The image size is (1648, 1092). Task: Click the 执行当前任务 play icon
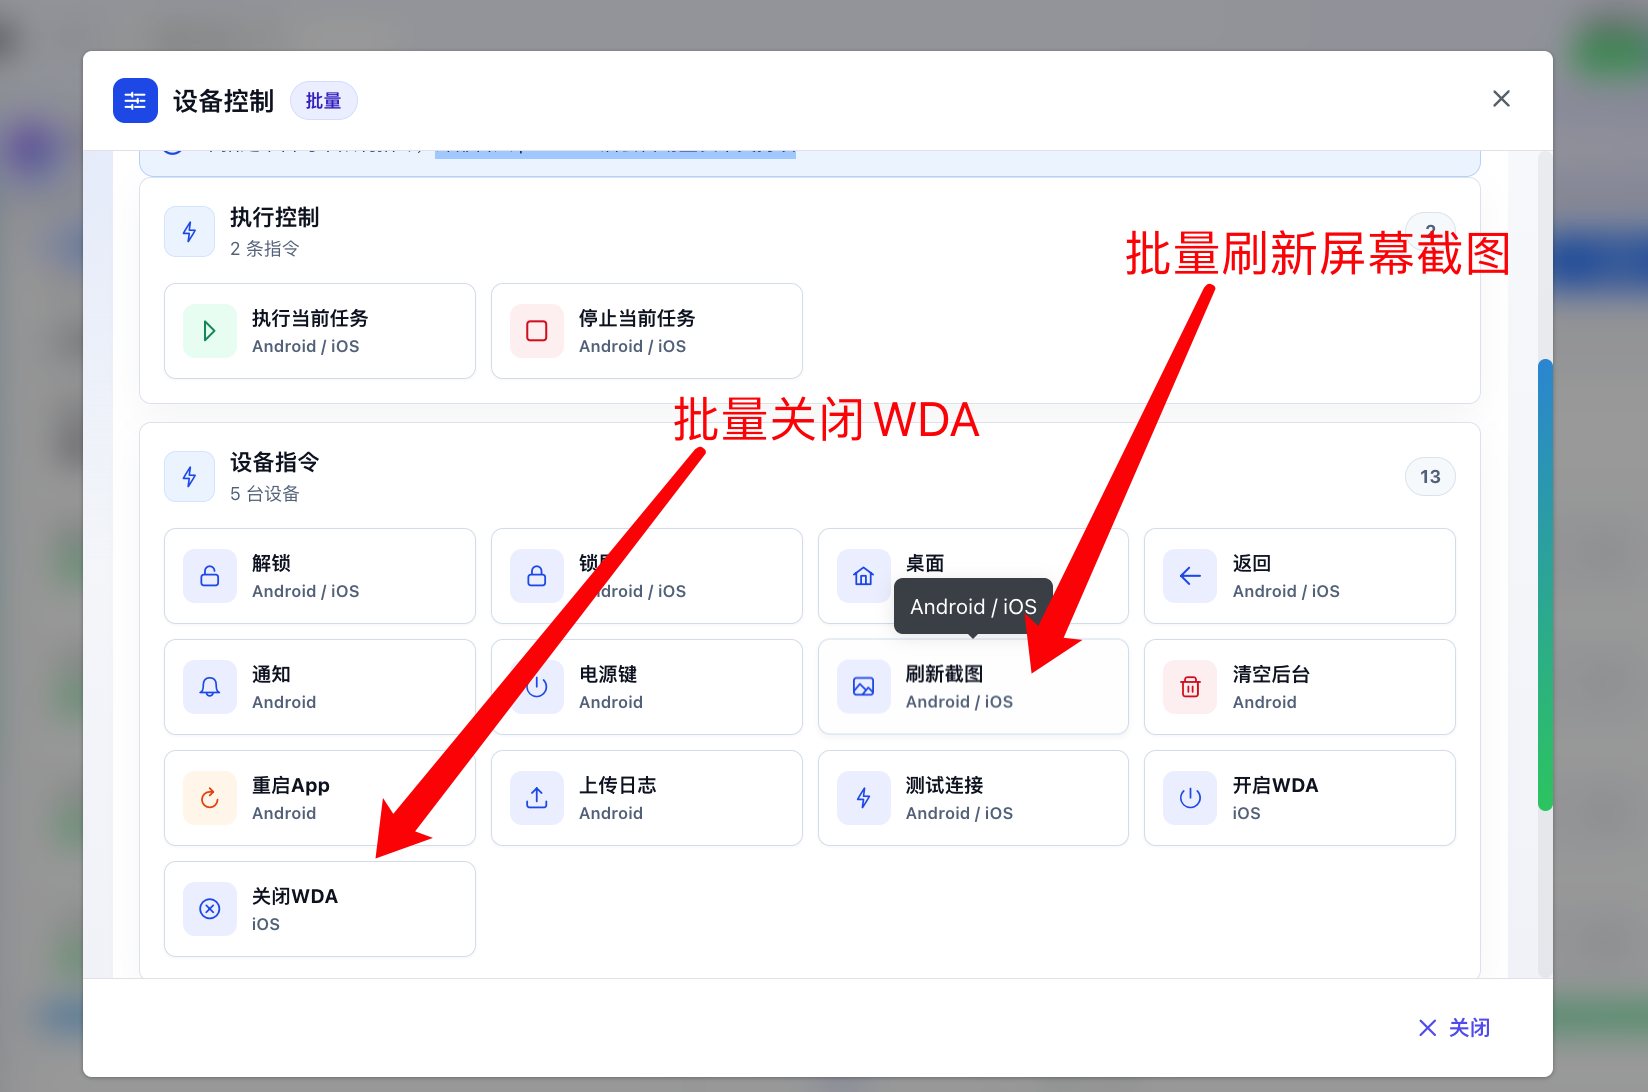click(x=210, y=331)
